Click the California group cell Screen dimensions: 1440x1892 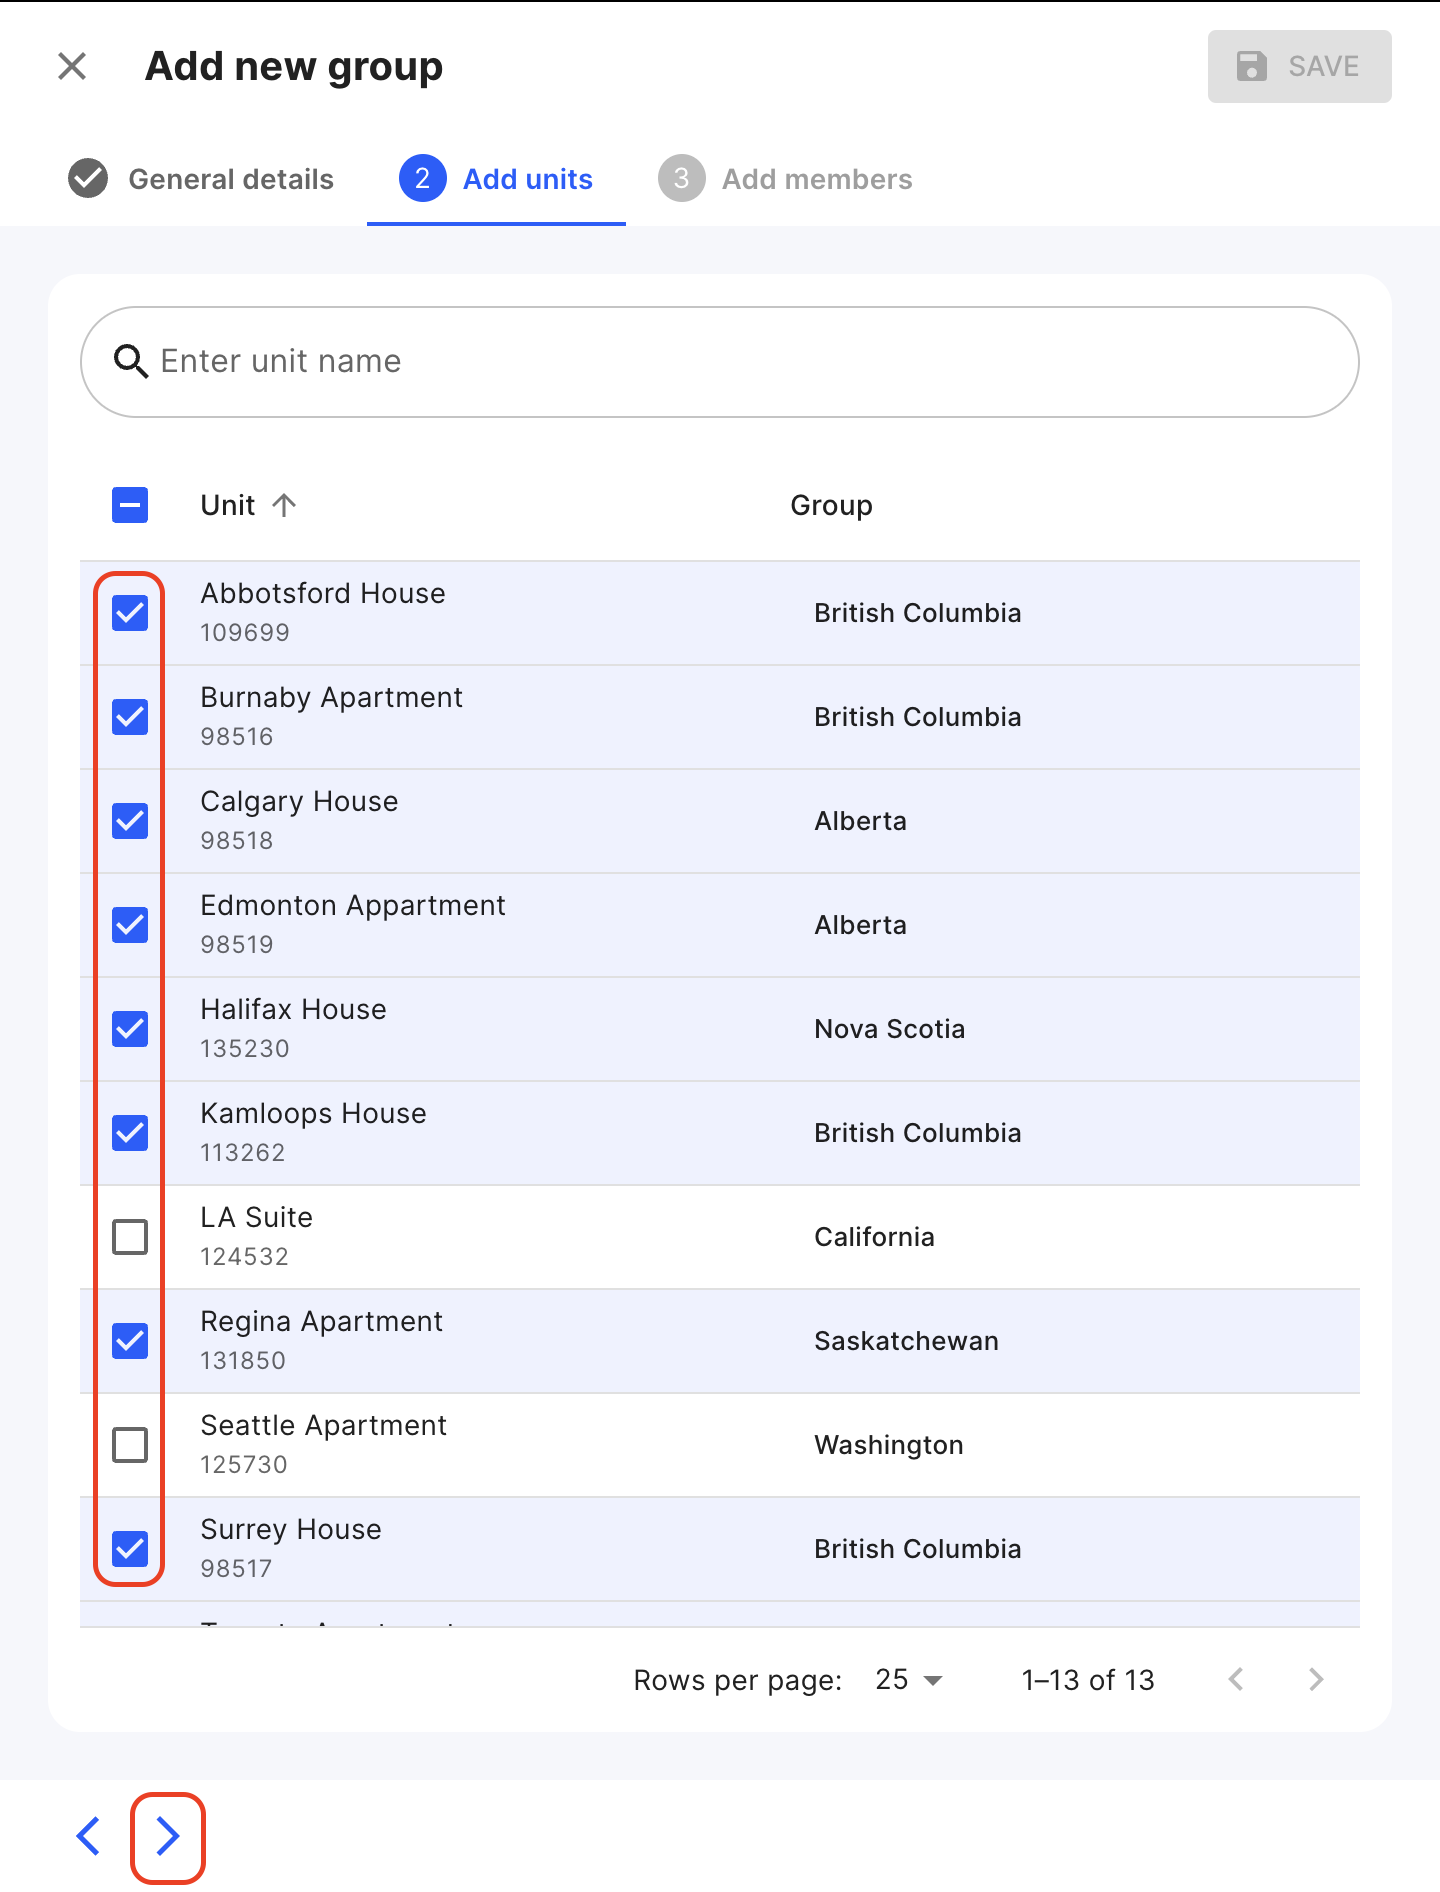874,1237
